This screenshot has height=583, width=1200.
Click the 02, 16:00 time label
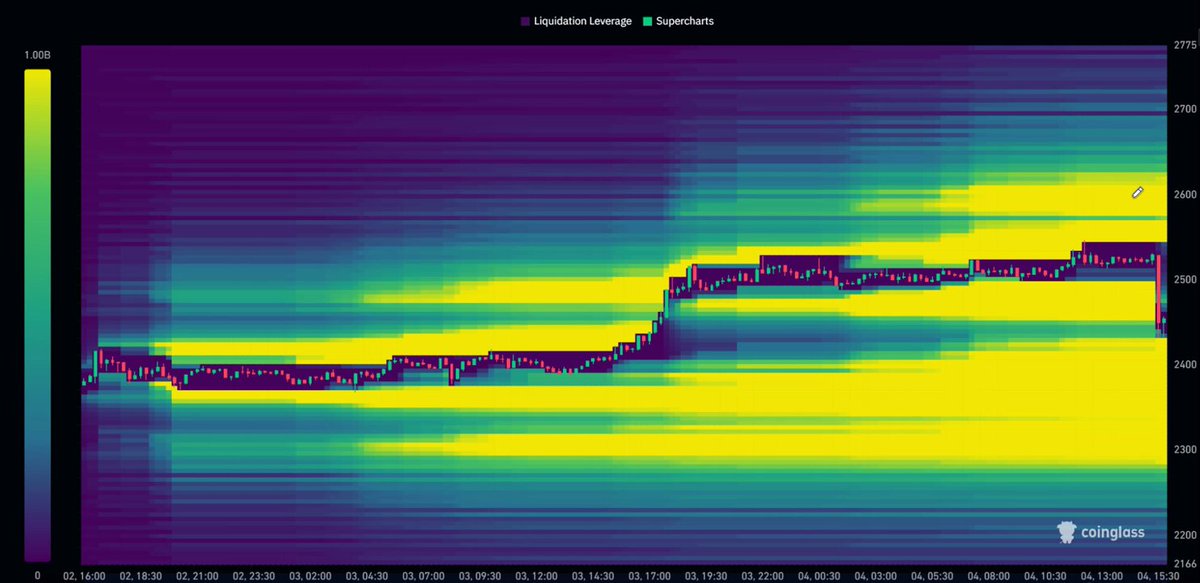click(x=82, y=576)
